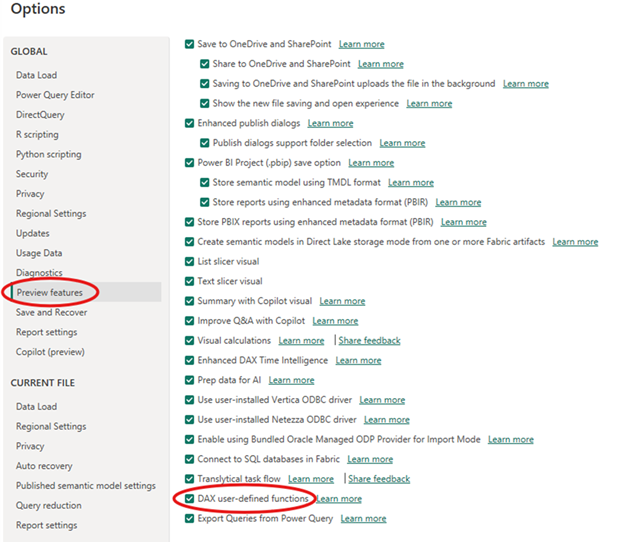
Task: Toggle Share to OneDrive and SharePoint checkbox
Action: coord(205,64)
